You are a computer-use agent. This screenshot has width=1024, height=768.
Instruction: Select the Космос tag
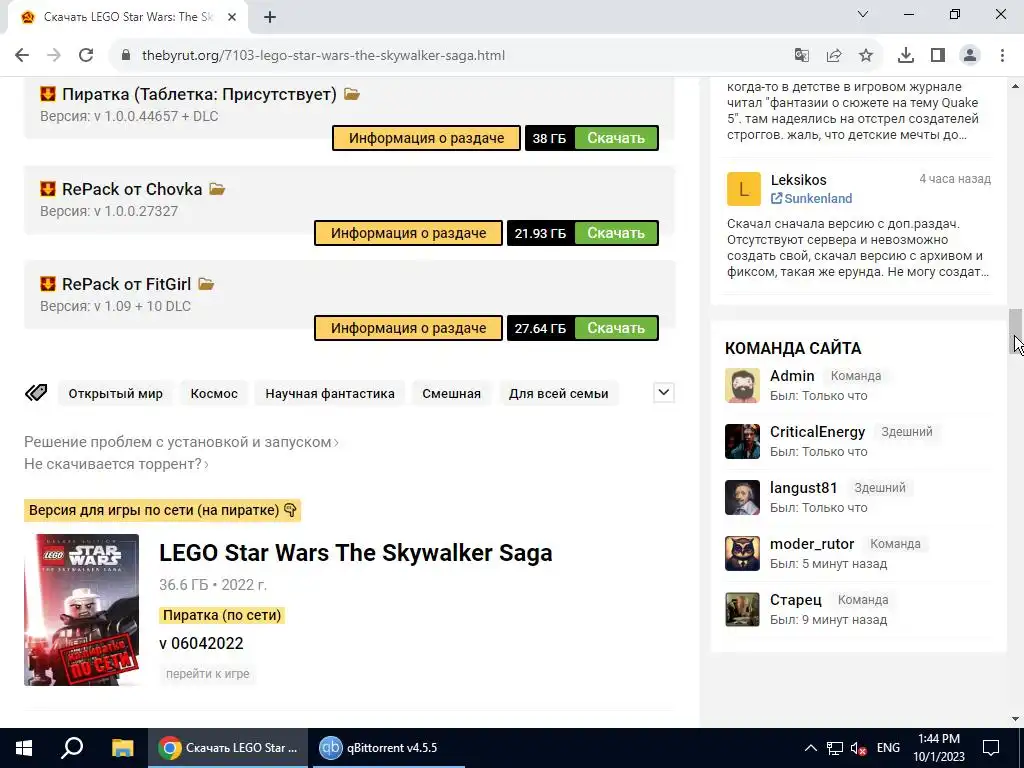[214, 394]
